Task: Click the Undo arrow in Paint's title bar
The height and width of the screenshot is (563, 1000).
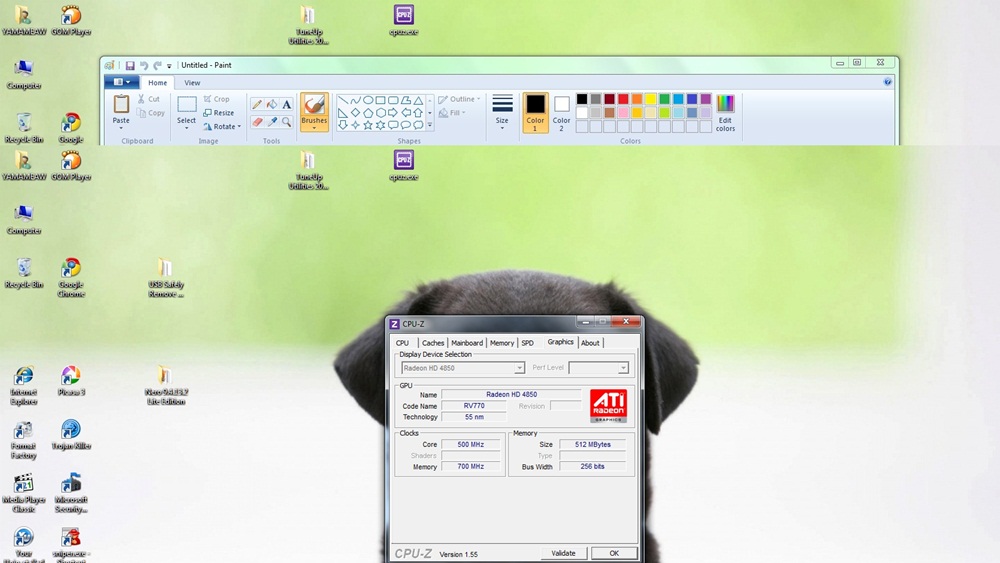Action: pos(144,65)
